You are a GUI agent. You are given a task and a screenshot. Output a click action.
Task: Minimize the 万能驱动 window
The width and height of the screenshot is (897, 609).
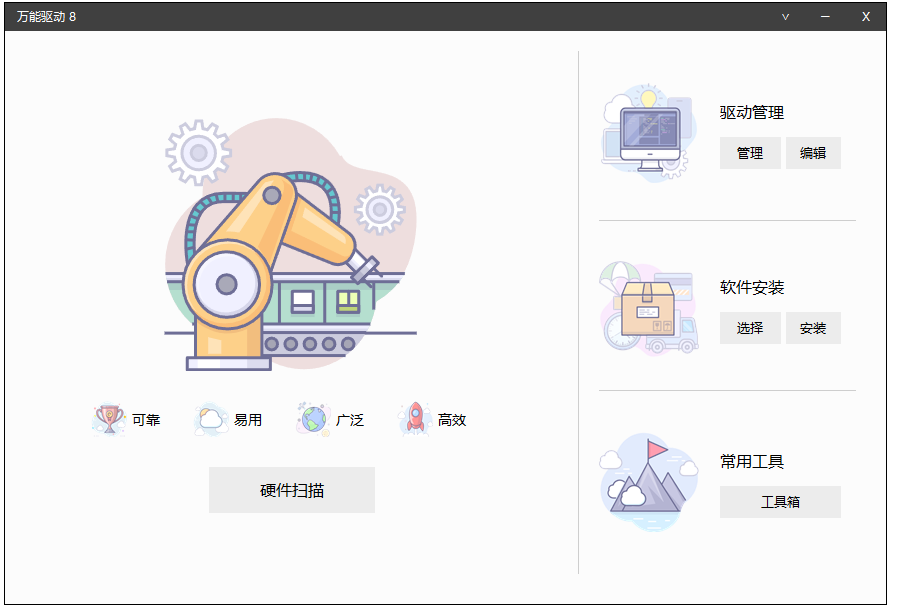pos(825,17)
